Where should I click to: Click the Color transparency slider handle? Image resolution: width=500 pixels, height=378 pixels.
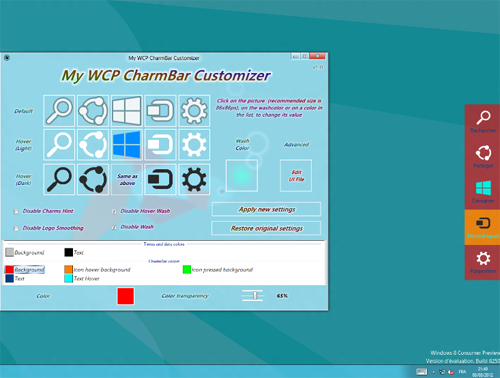pos(255,296)
